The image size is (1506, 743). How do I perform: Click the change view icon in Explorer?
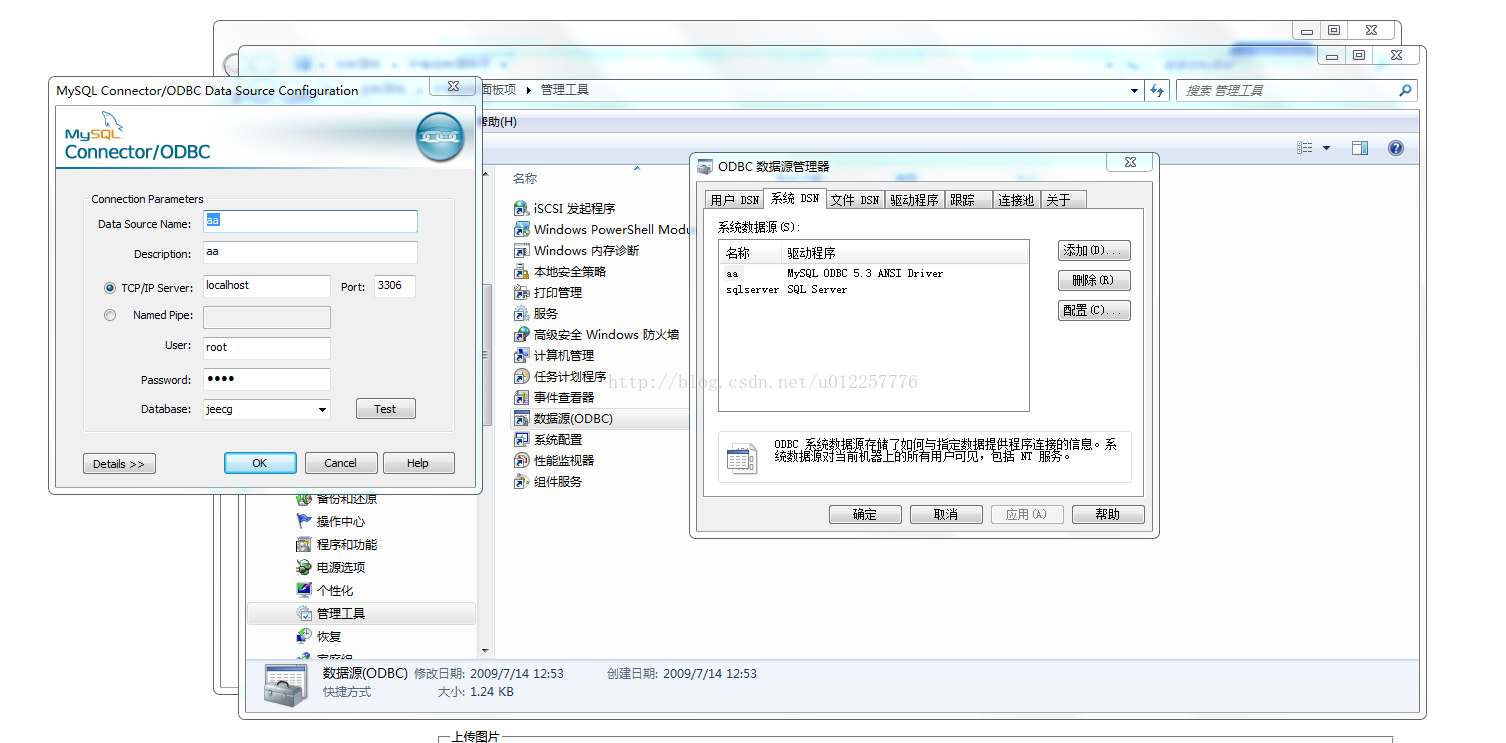coord(1305,148)
